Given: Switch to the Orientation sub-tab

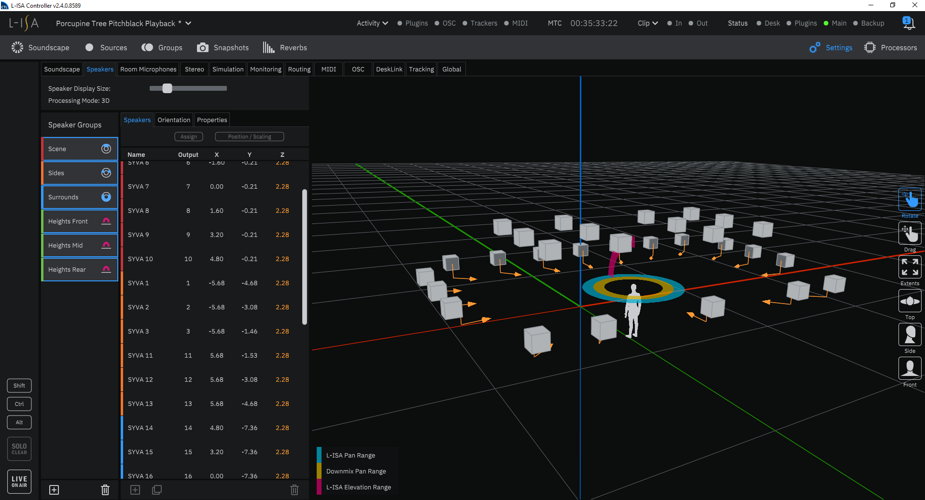Looking at the screenshot, I should click(173, 120).
